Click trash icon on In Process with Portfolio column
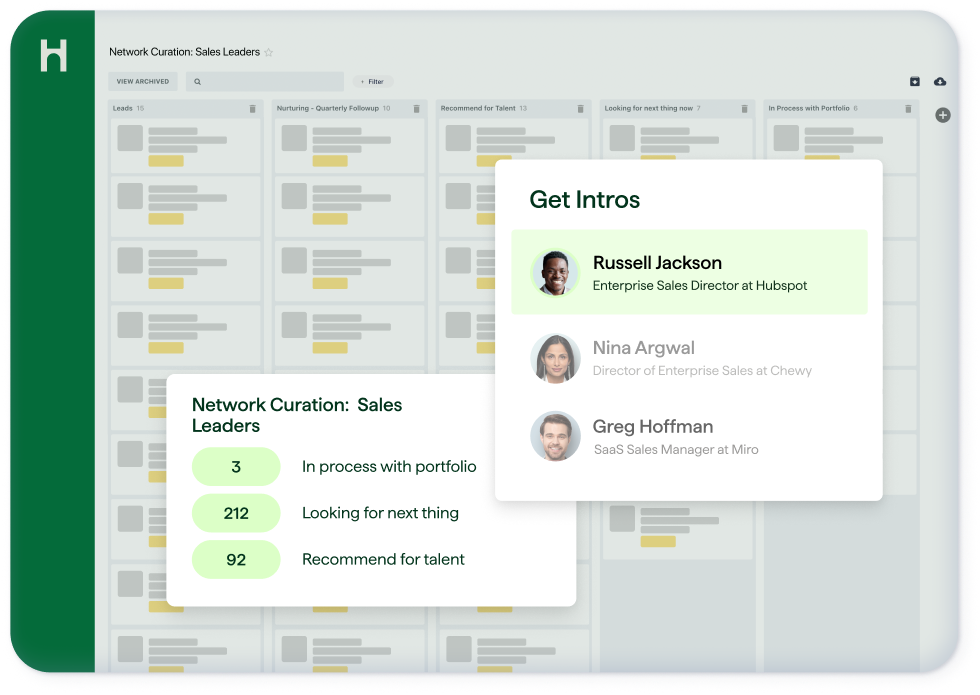Image resolution: width=980 pixels, height=695 pixels. [908, 109]
